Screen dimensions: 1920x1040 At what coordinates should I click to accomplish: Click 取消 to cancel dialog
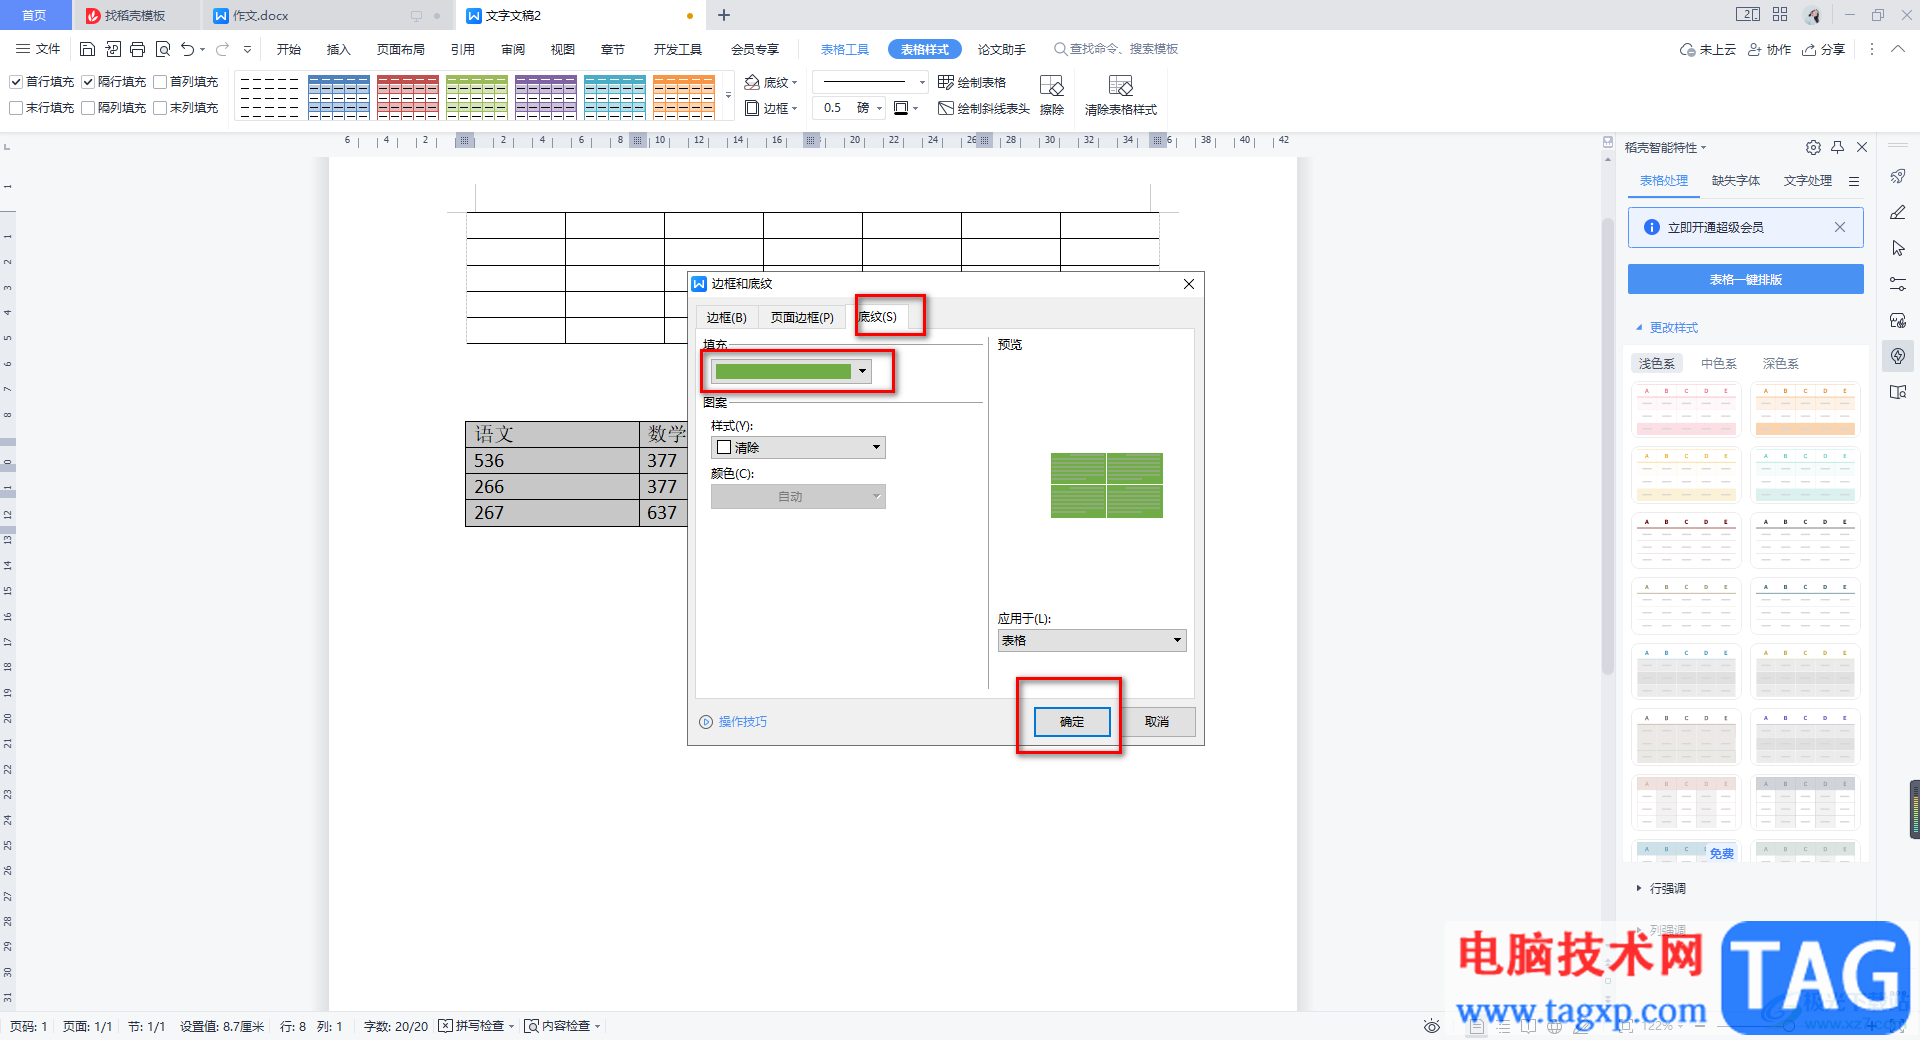(1157, 721)
